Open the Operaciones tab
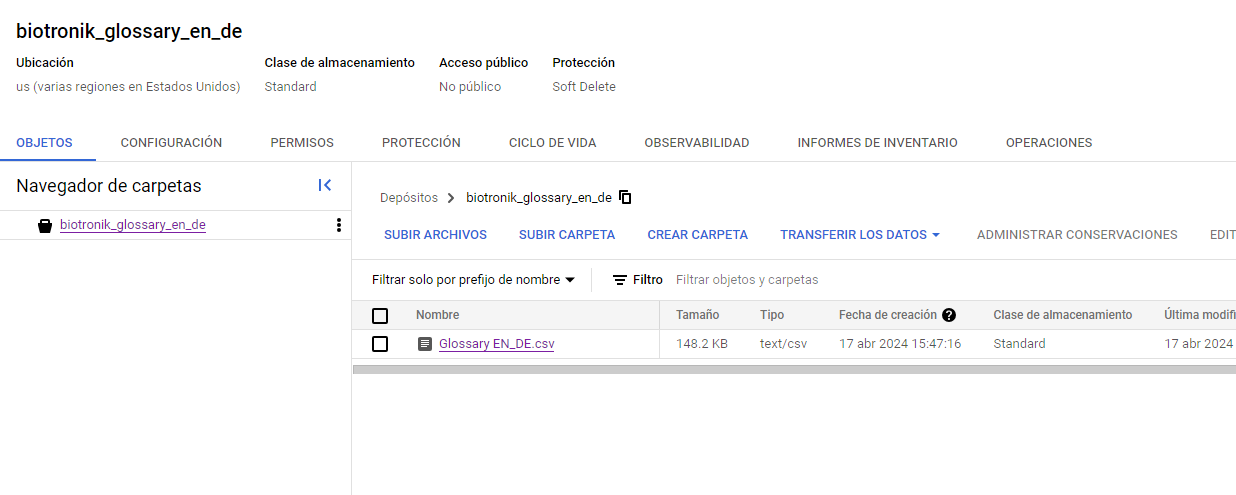Image resolution: width=1236 pixels, height=495 pixels. [1049, 143]
